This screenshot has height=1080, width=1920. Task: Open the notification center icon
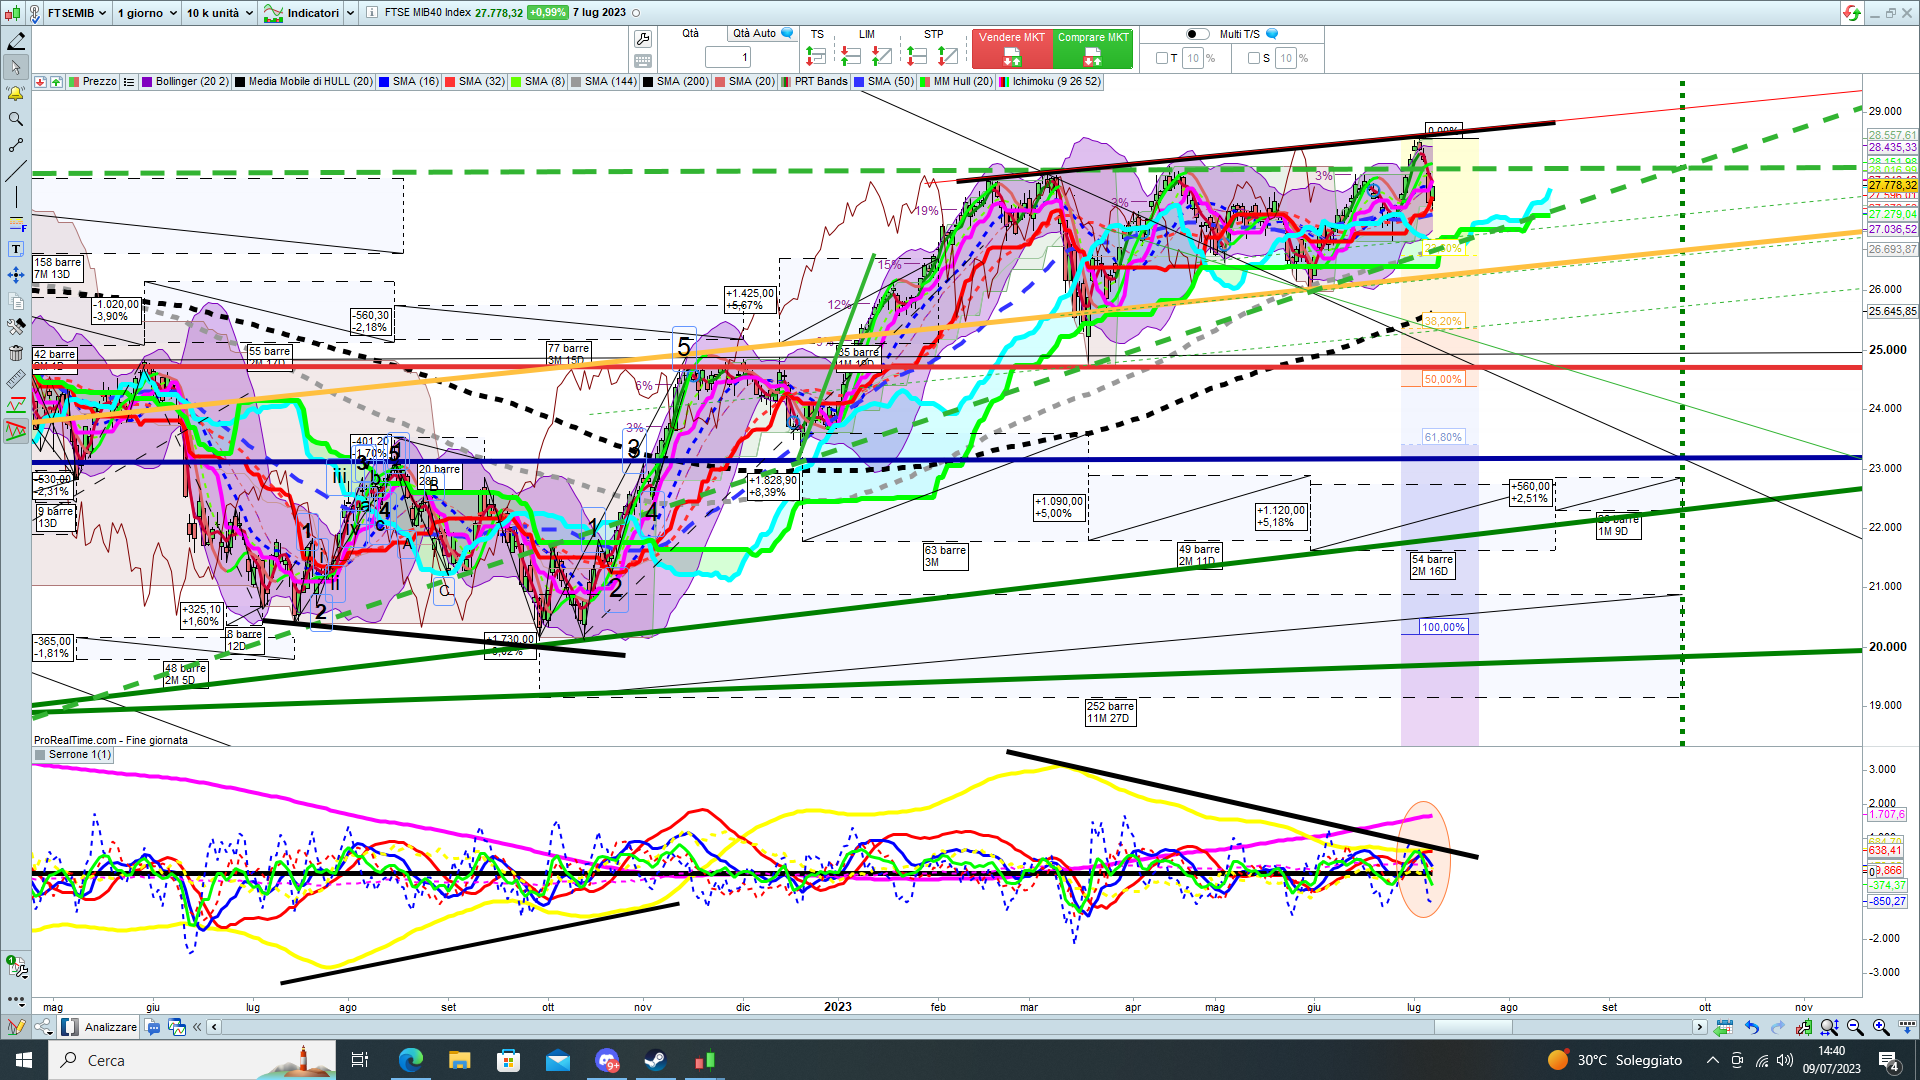(x=1888, y=1060)
